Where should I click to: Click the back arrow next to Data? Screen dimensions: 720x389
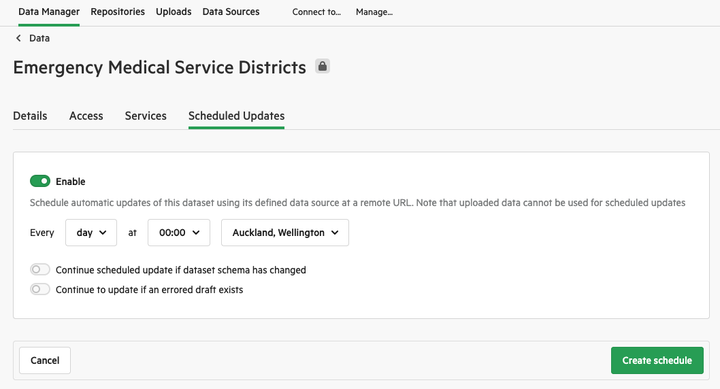coord(18,38)
